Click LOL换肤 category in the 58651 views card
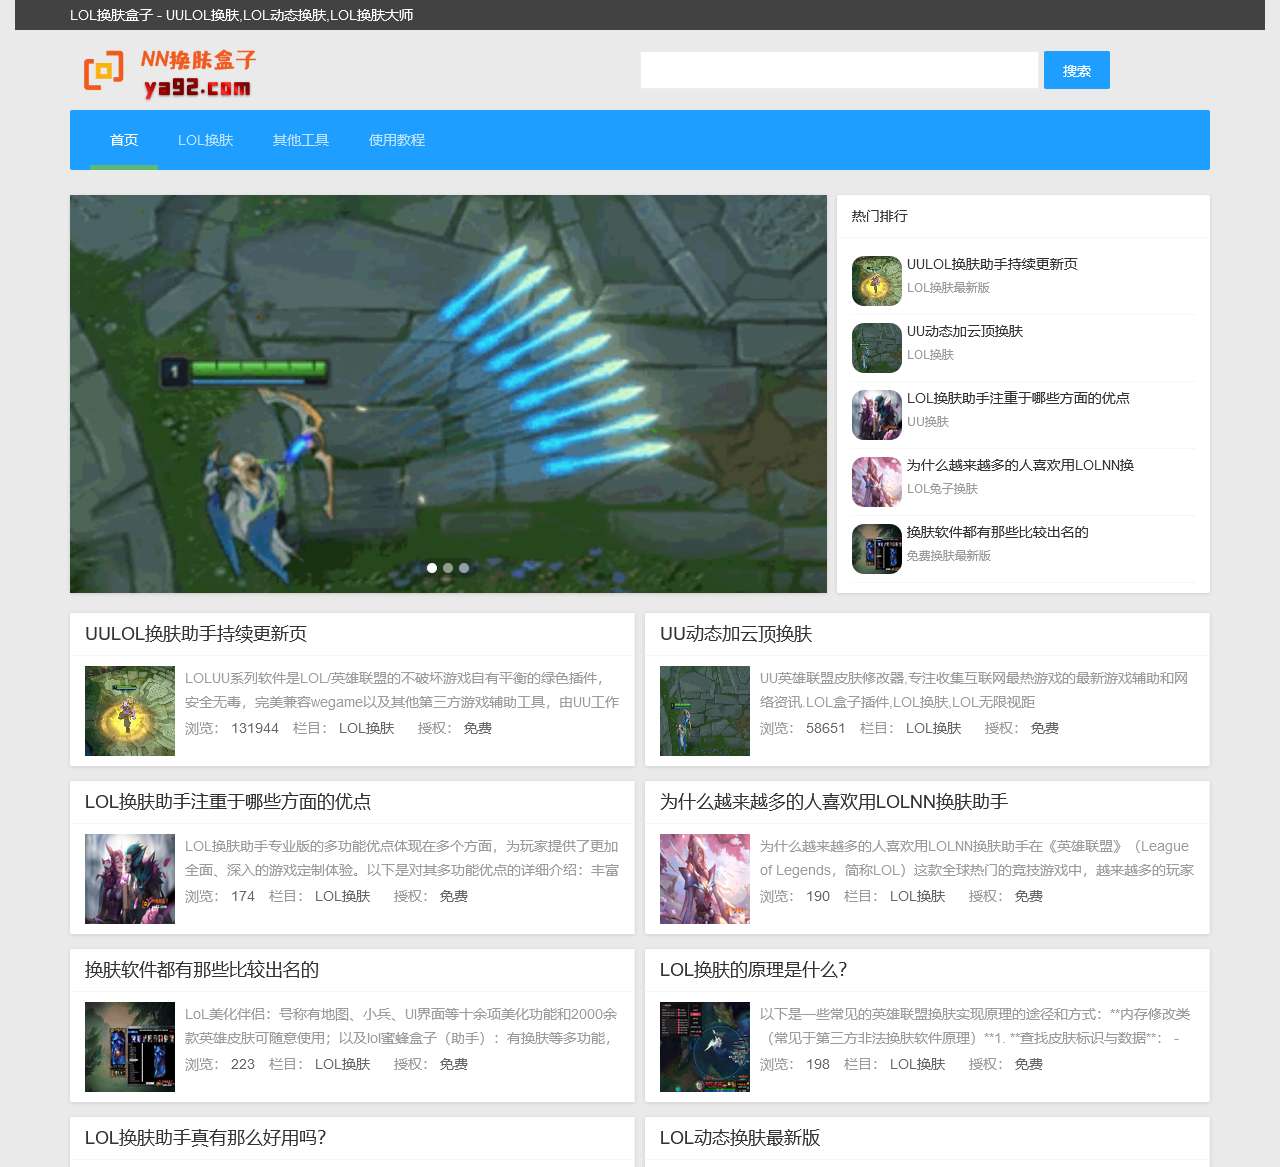The height and width of the screenshot is (1167, 1280). (x=933, y=728)
